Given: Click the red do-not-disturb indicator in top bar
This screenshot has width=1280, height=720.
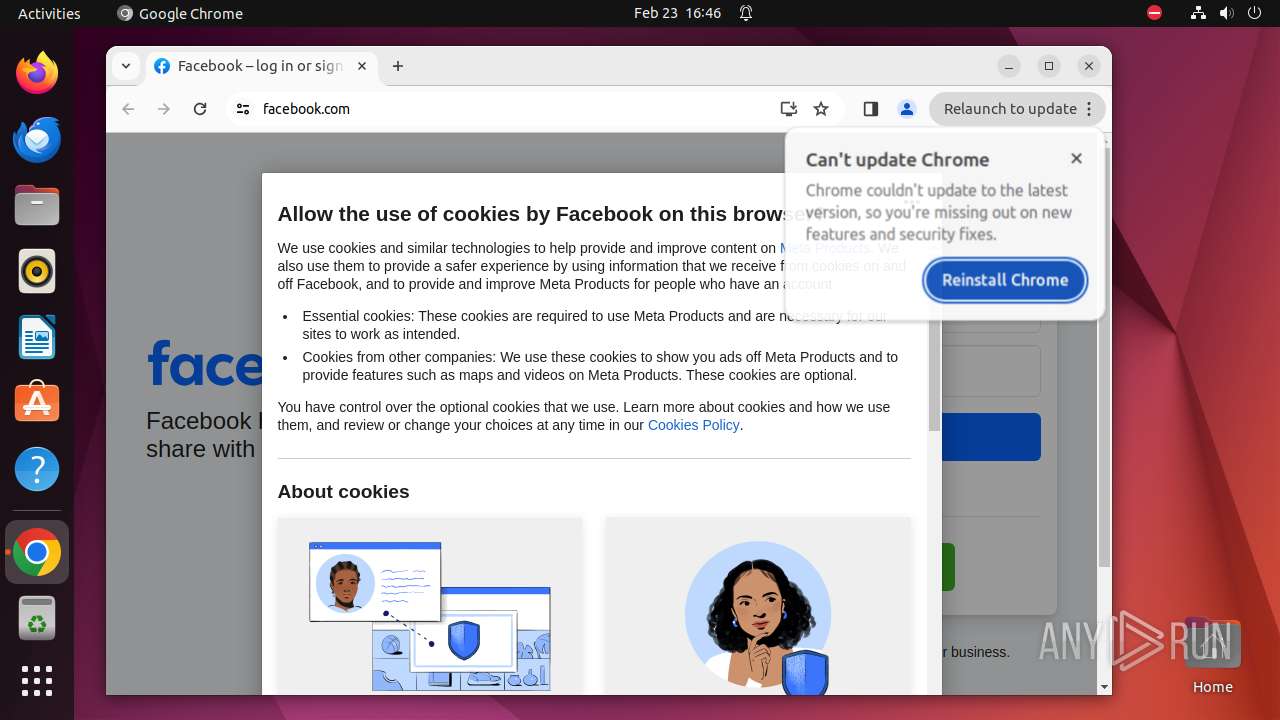Looking at the screenshot, I should pos(1154,13).
